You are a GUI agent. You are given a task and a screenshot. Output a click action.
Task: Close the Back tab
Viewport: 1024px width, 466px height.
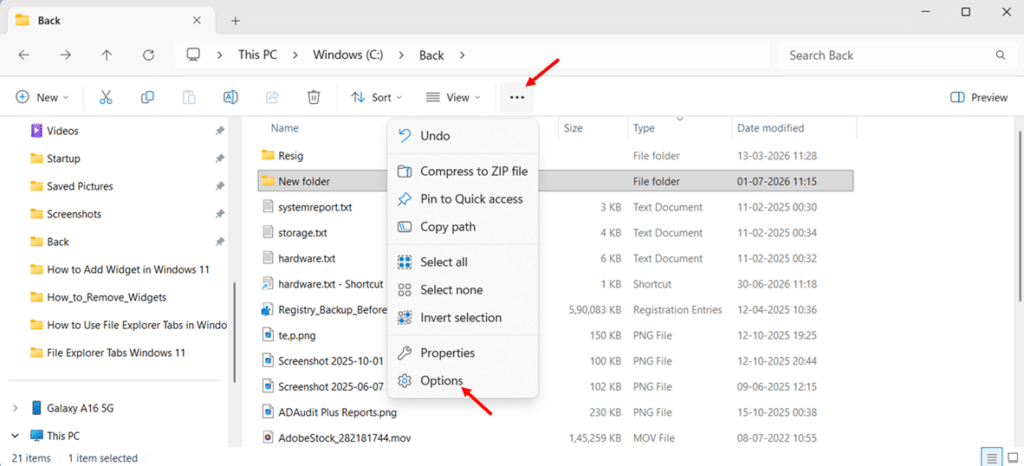[197, 20]
